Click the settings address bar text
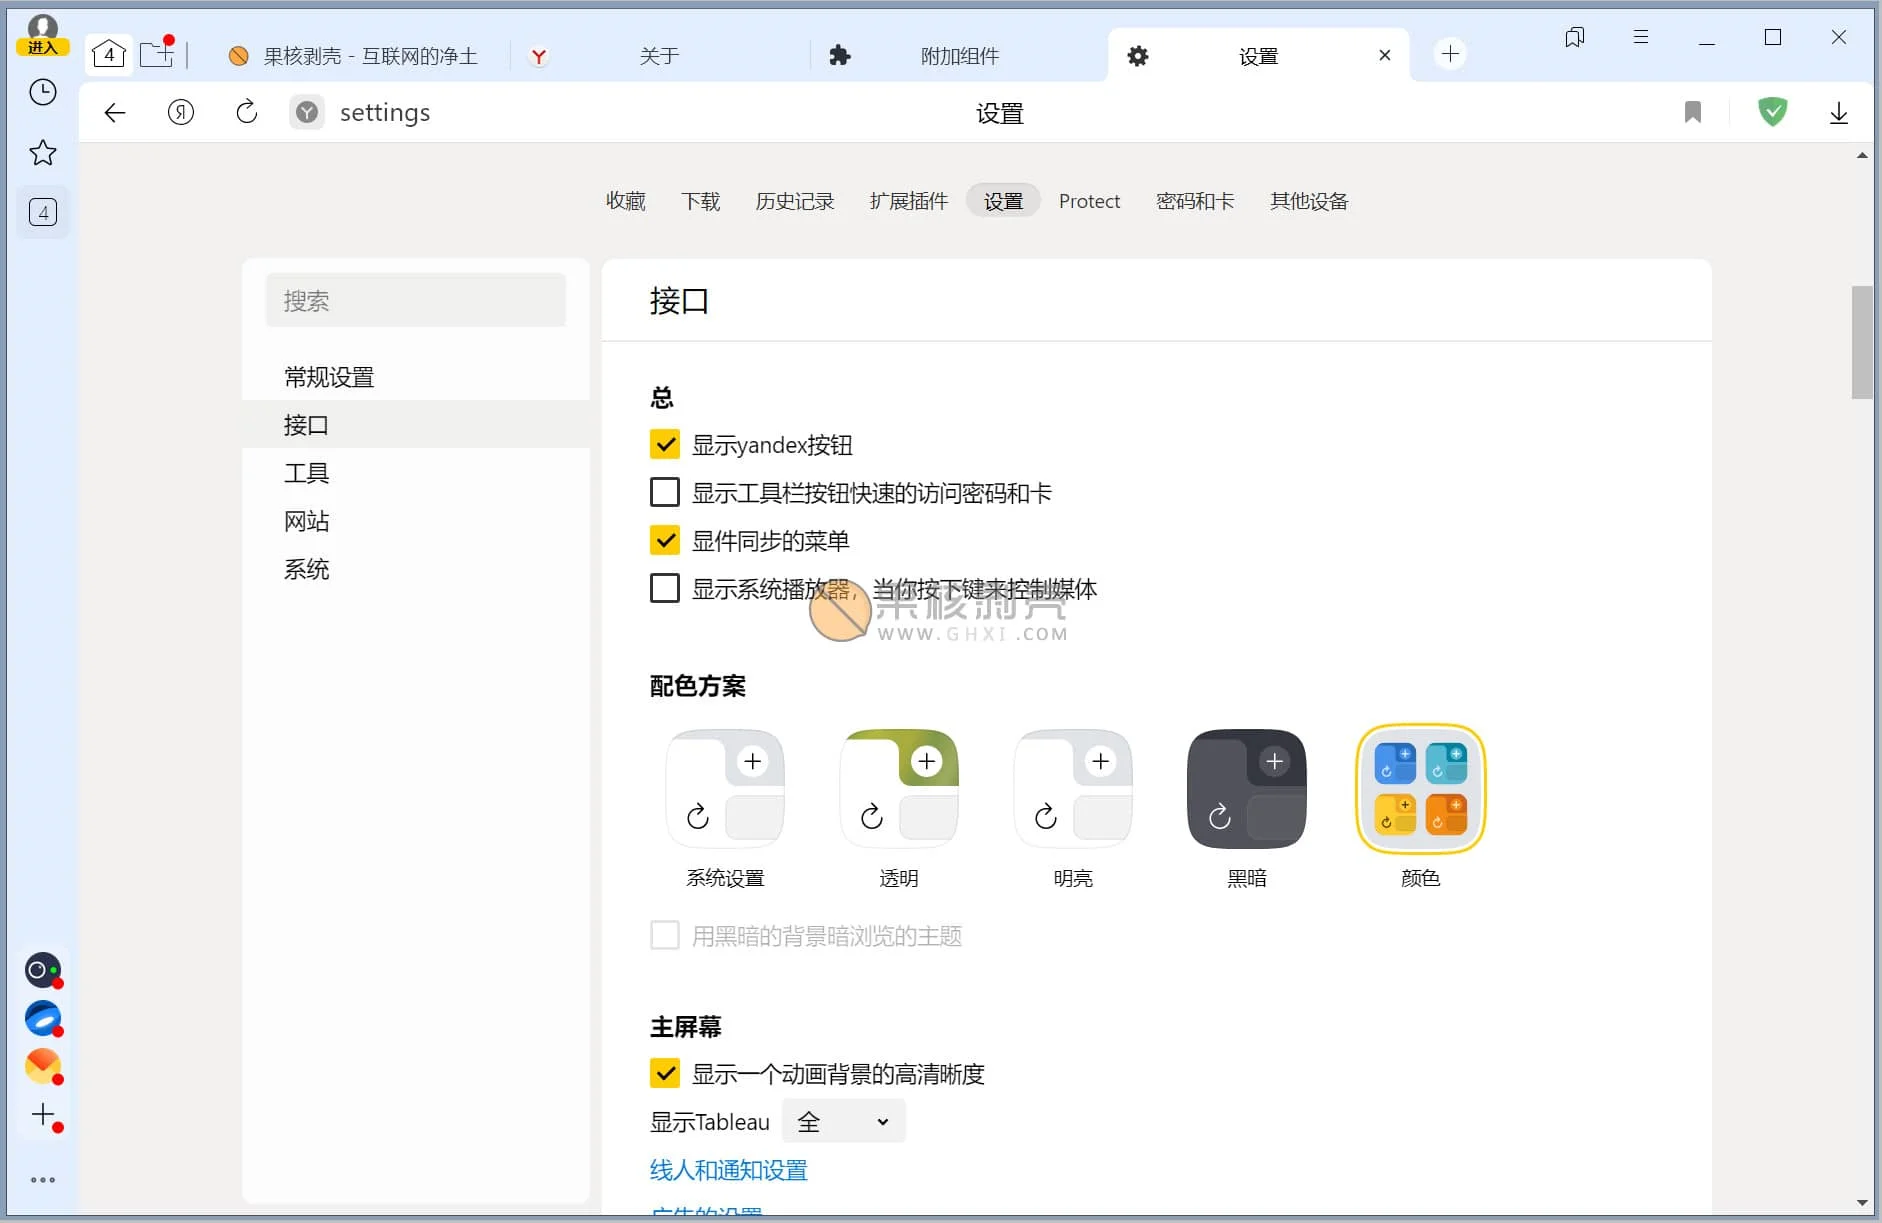This screenshot has width=1882, height=1223. (385, 112)
